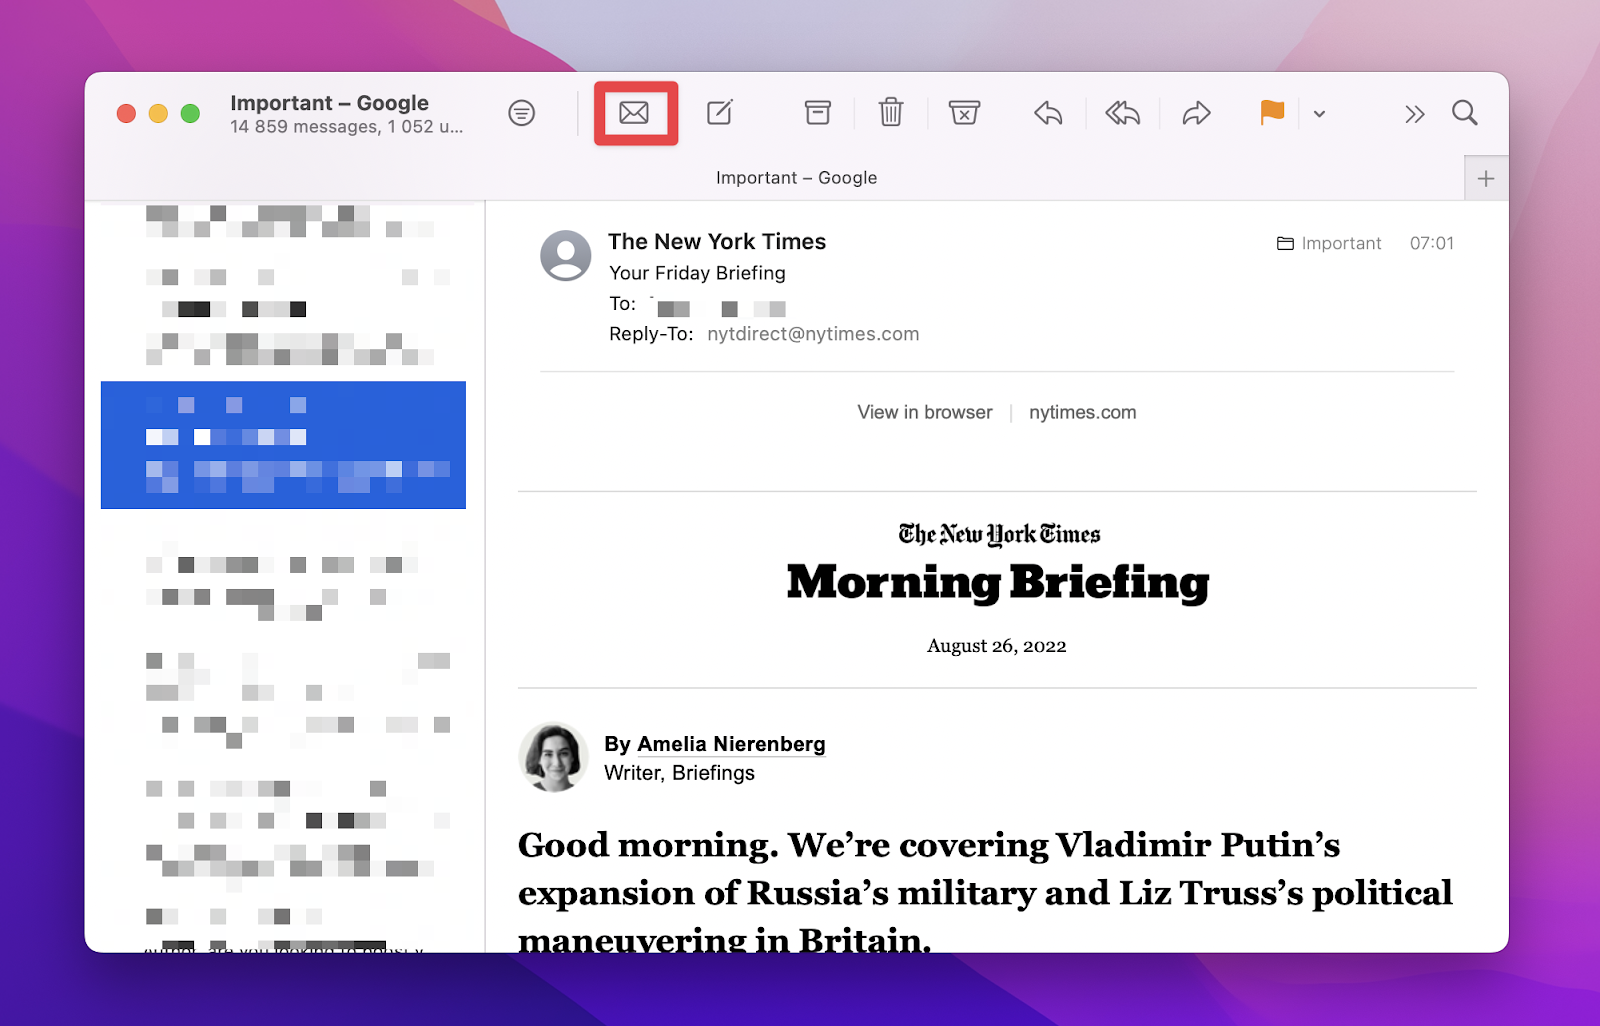Click Amelia Nierenberg's author photo
This screenshot has width=1600, height=1026.
pyautogui.click(x=553, y=757)
